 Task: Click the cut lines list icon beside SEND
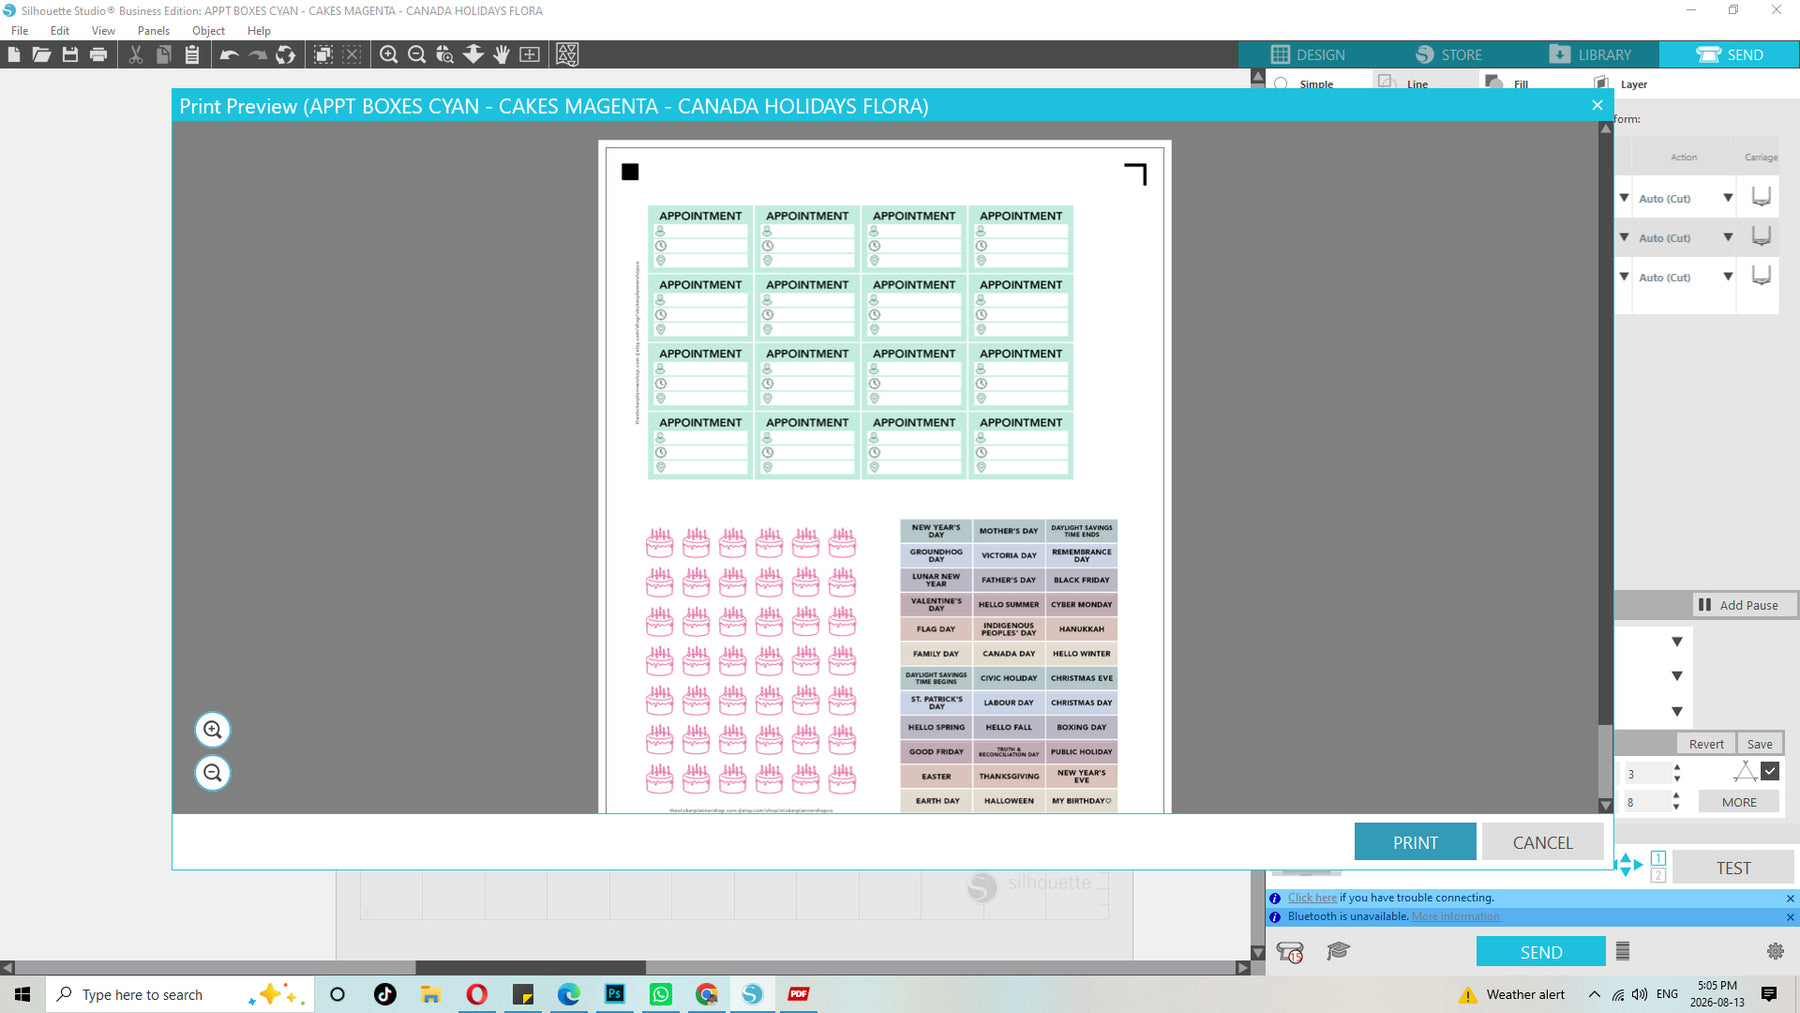pyautogui.click(x=1623, y=951)
